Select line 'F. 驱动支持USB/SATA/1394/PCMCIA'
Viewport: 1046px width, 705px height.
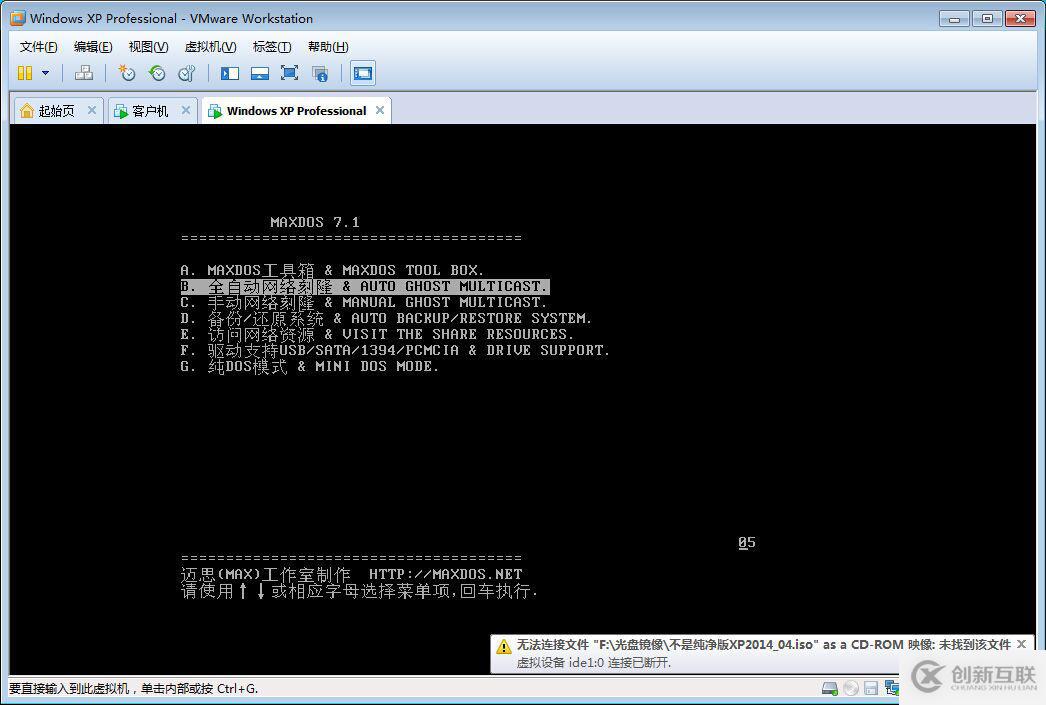(395, 350)
